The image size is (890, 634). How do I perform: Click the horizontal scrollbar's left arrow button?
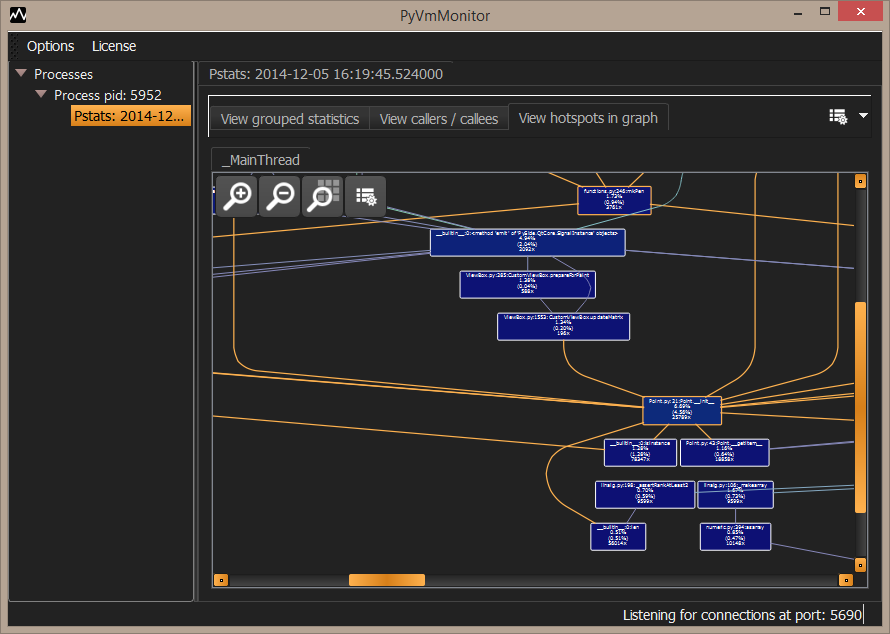click(221, 580)
